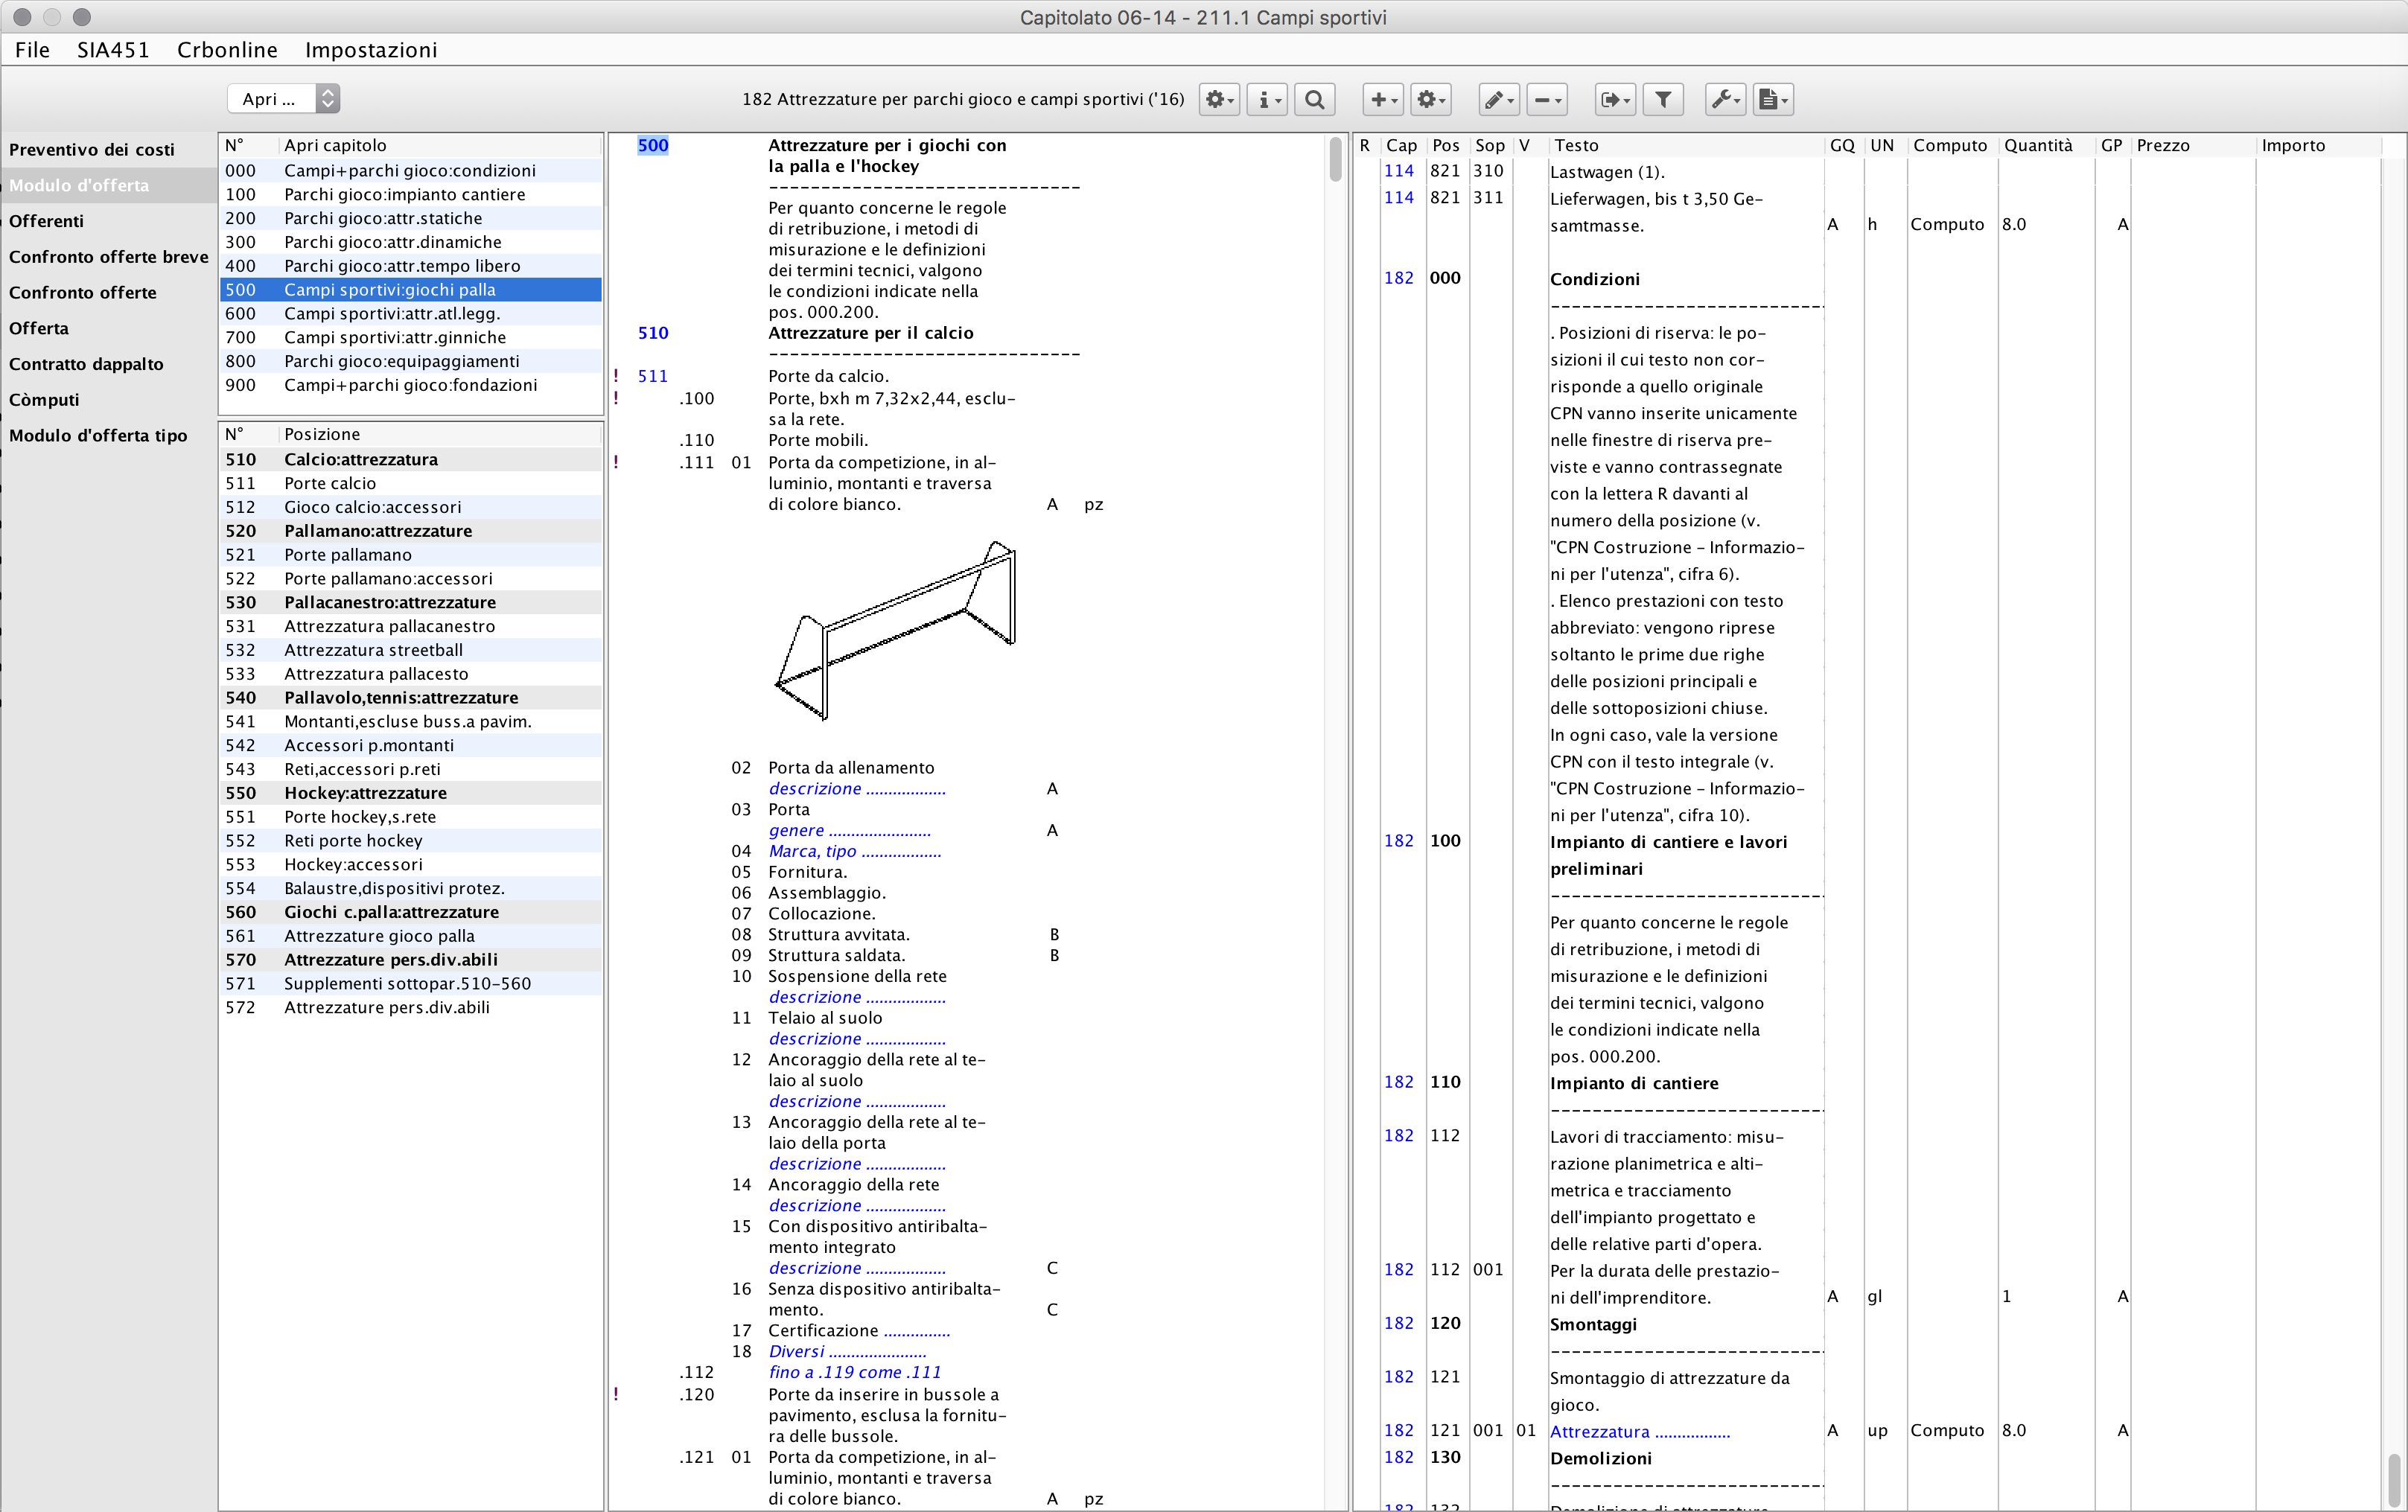Open the export arrow dropdown button

(1615, 99)
